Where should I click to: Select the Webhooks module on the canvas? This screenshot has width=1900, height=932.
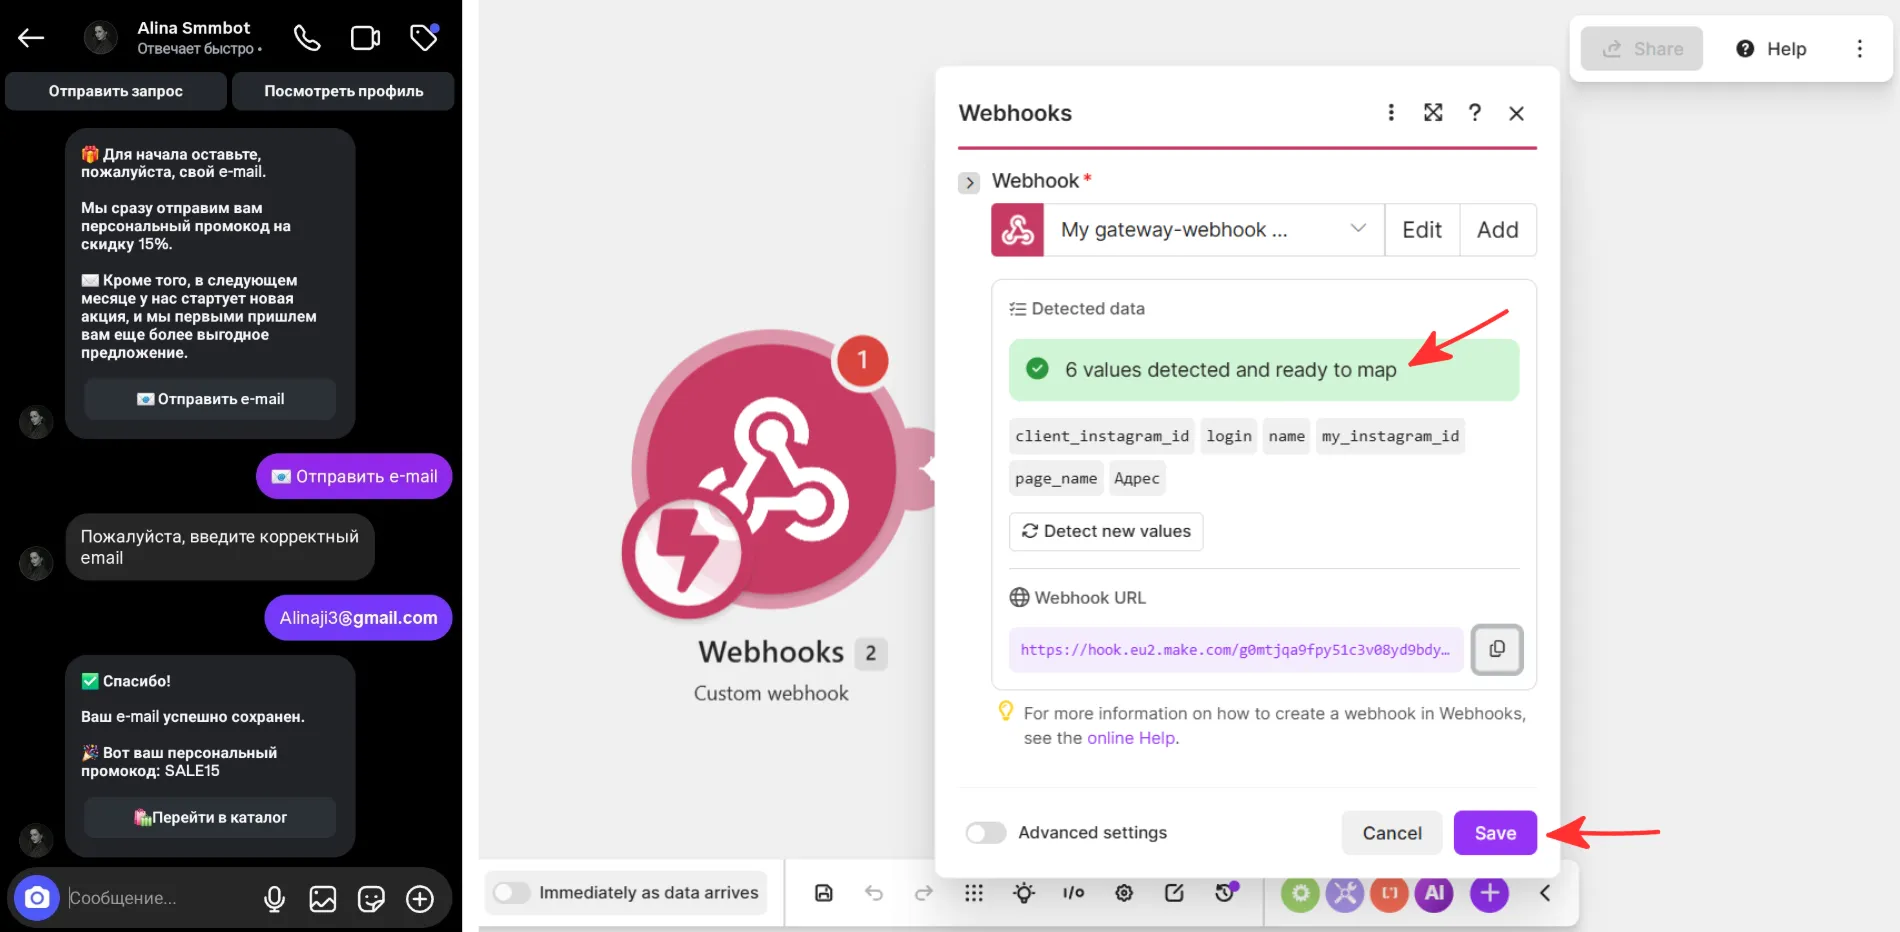(x=769, y=468)
